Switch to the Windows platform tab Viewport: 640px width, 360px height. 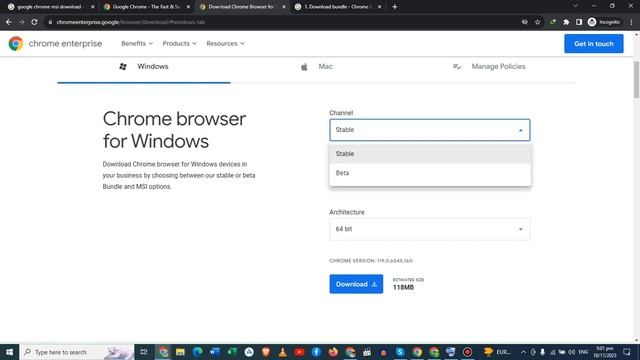coord(144,67)
